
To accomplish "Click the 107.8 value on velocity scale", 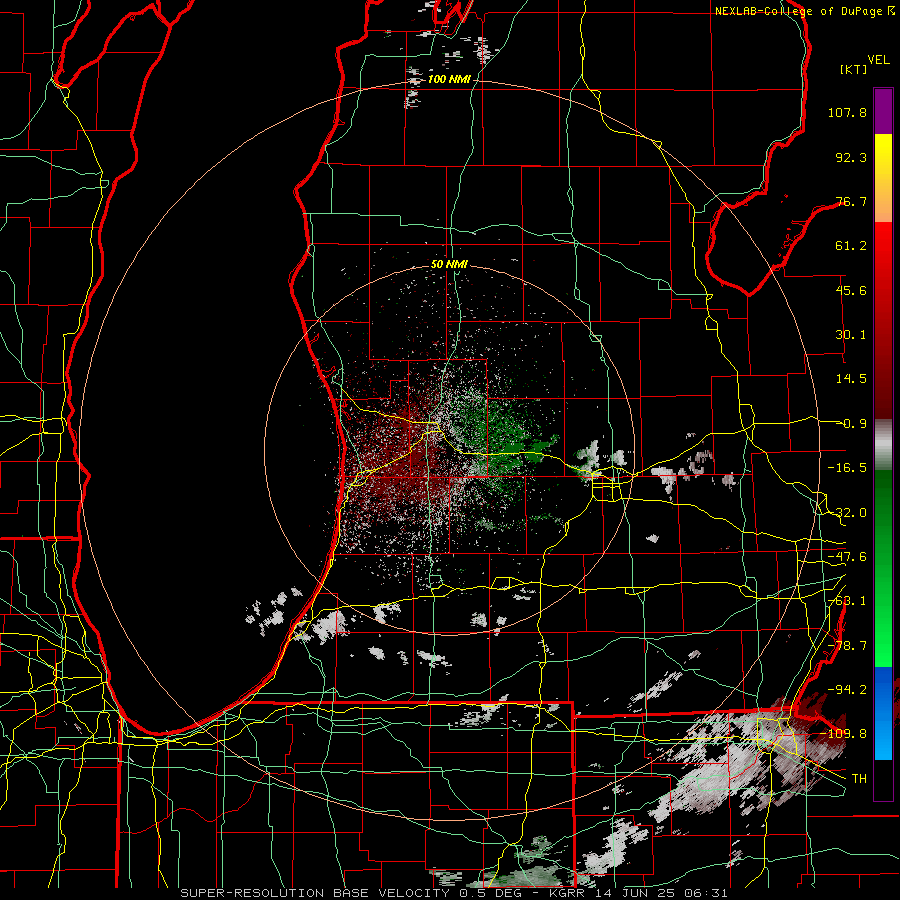I will 847,112.
